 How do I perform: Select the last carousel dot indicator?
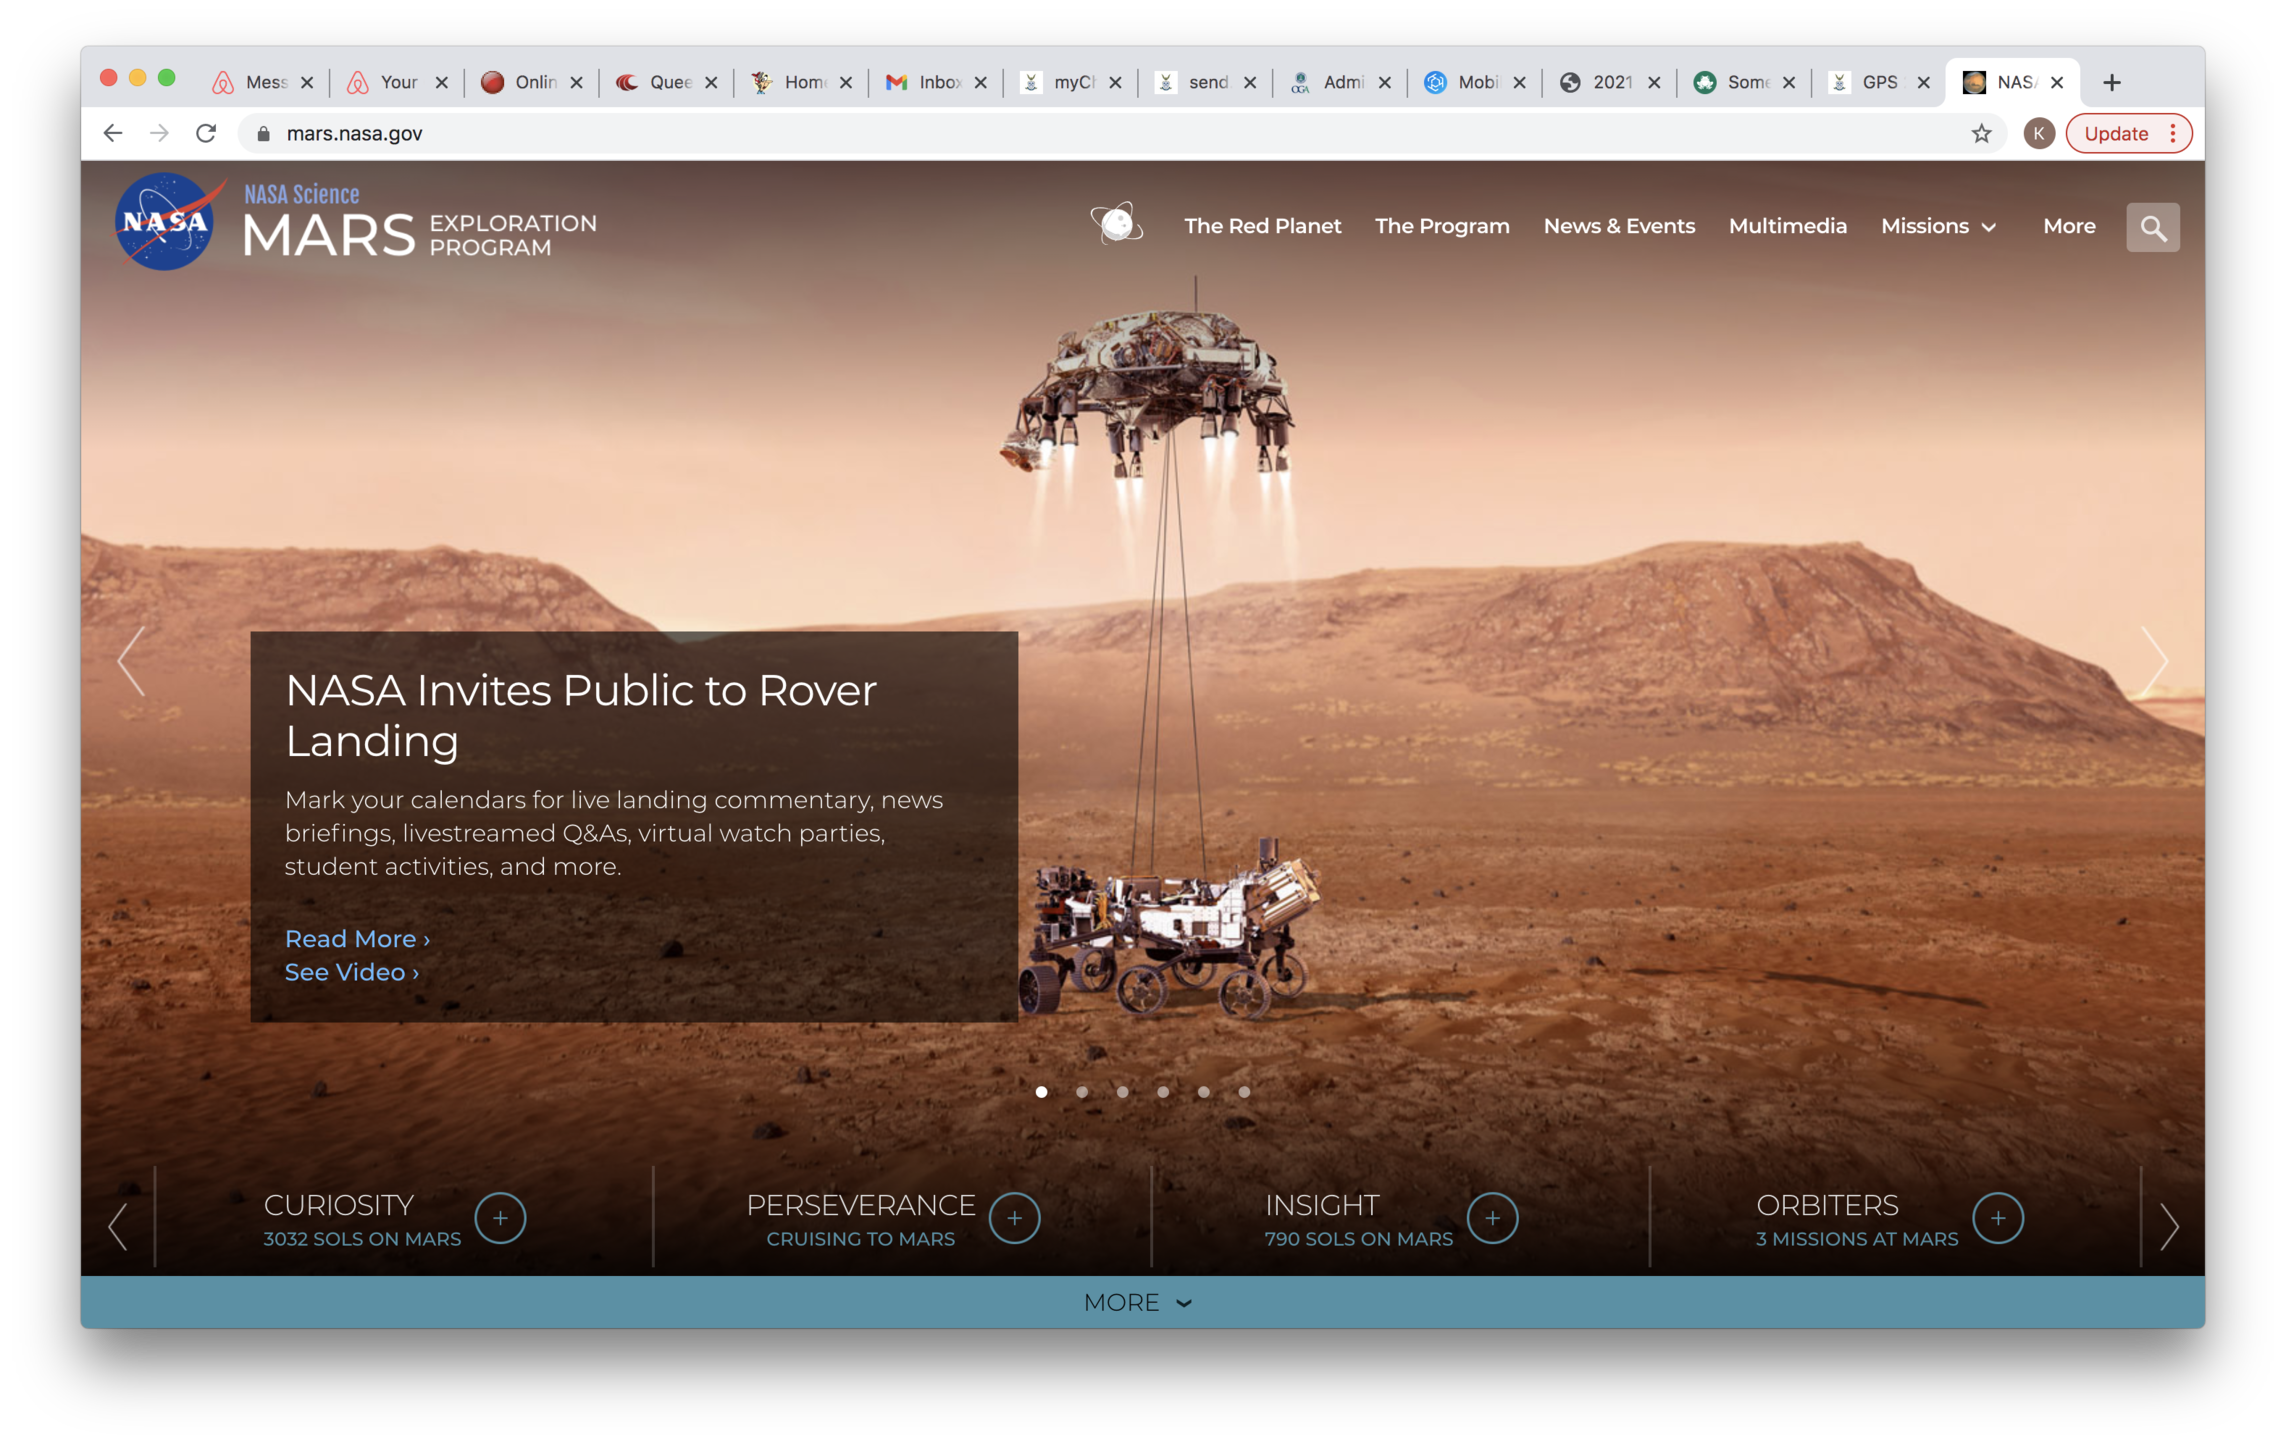(x=1244, y=1092)
